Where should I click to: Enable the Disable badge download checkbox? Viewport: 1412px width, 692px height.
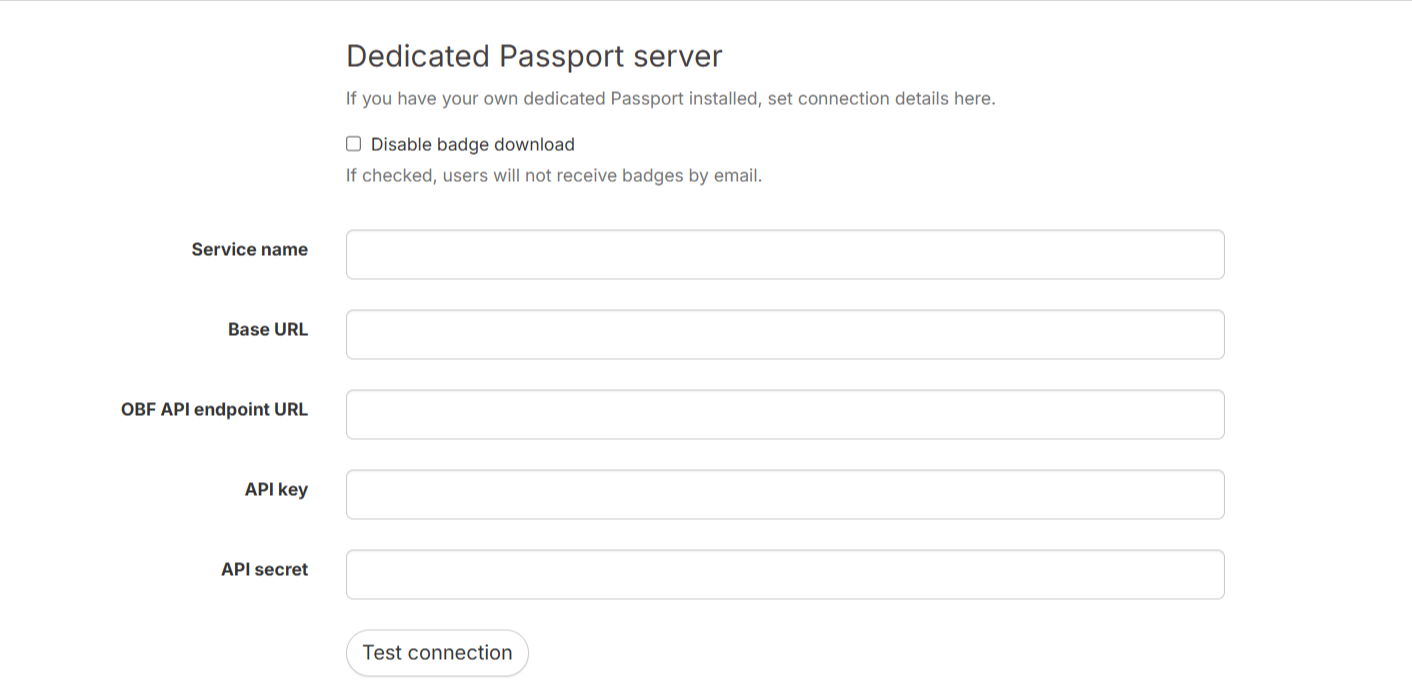[353, 144]
